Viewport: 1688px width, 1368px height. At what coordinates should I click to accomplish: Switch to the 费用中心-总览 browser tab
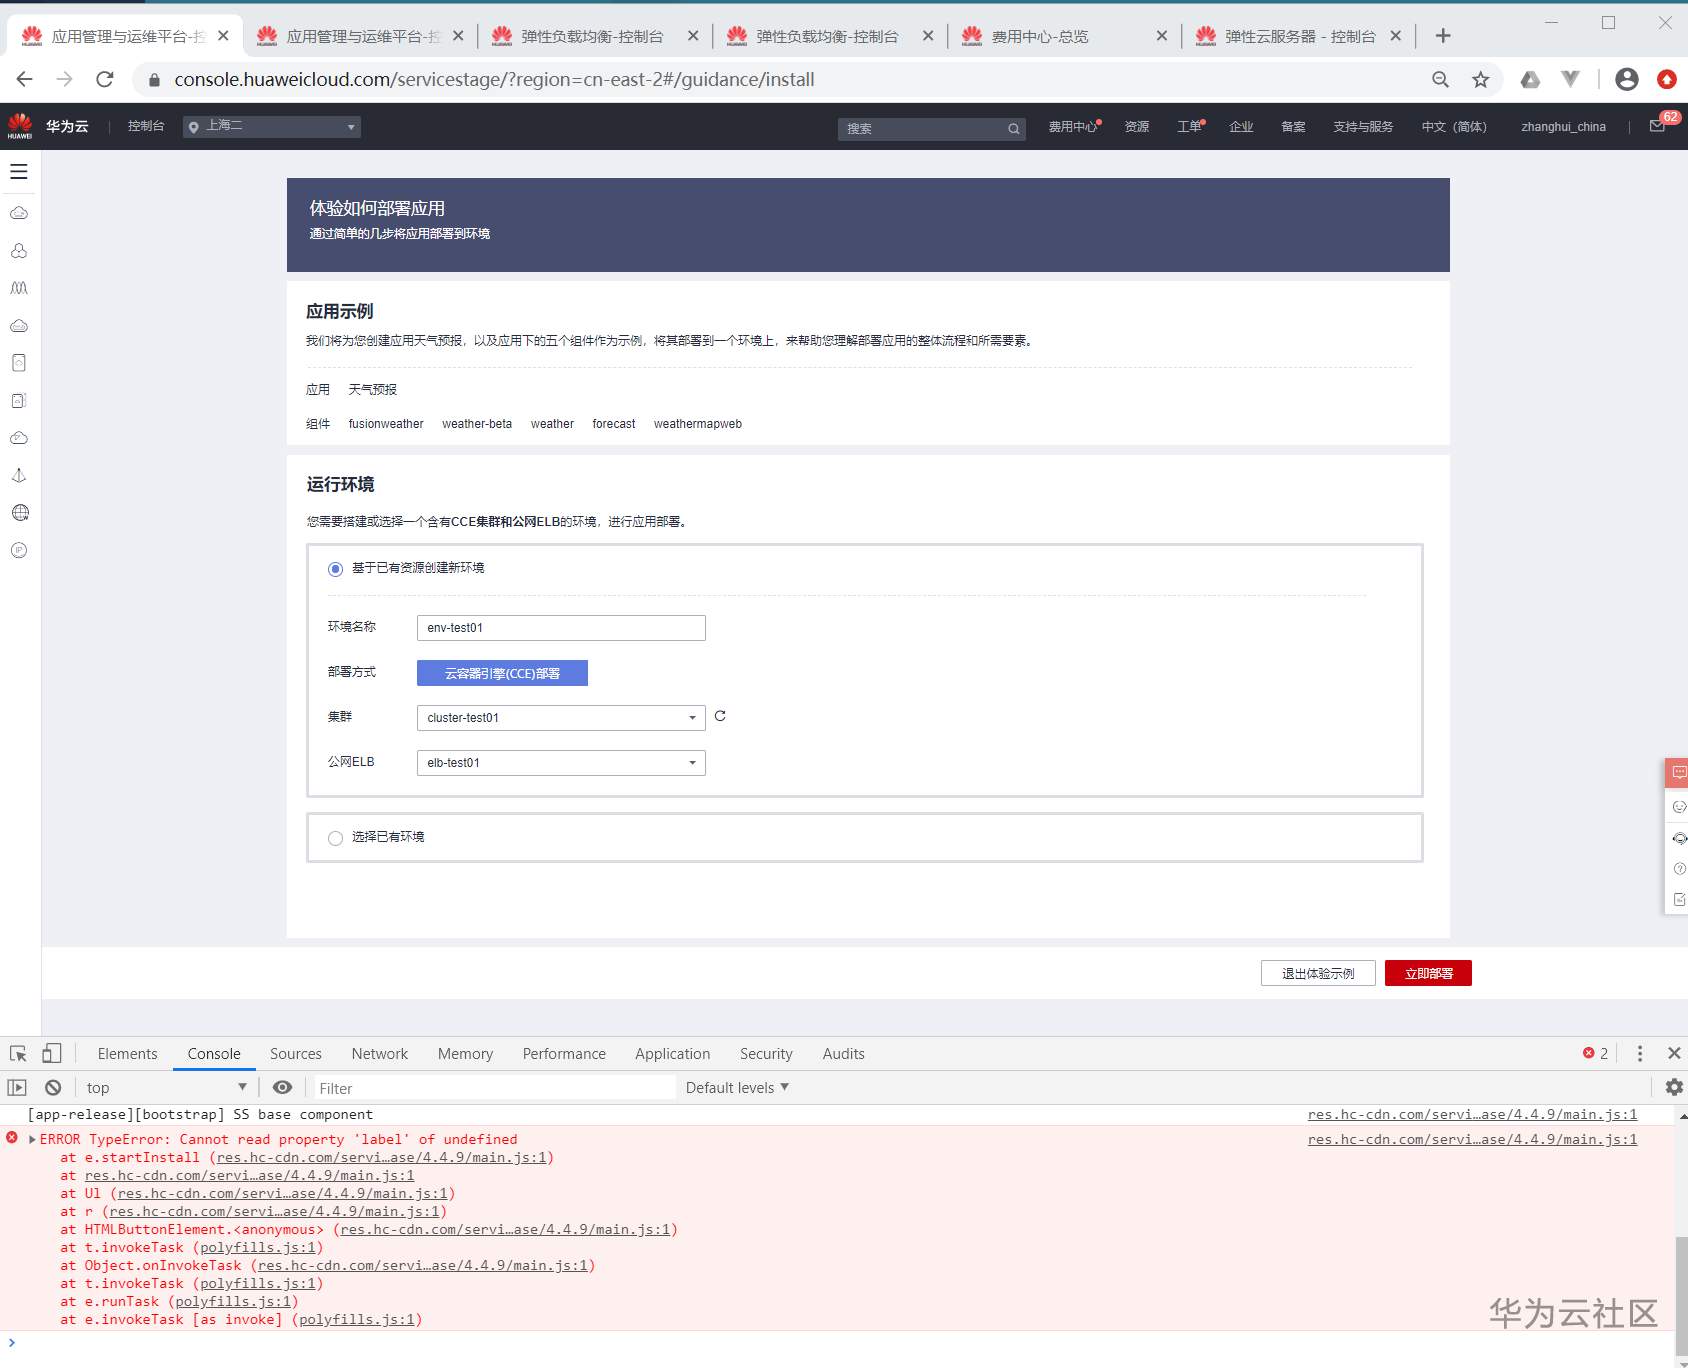[x=1063, y=36]
